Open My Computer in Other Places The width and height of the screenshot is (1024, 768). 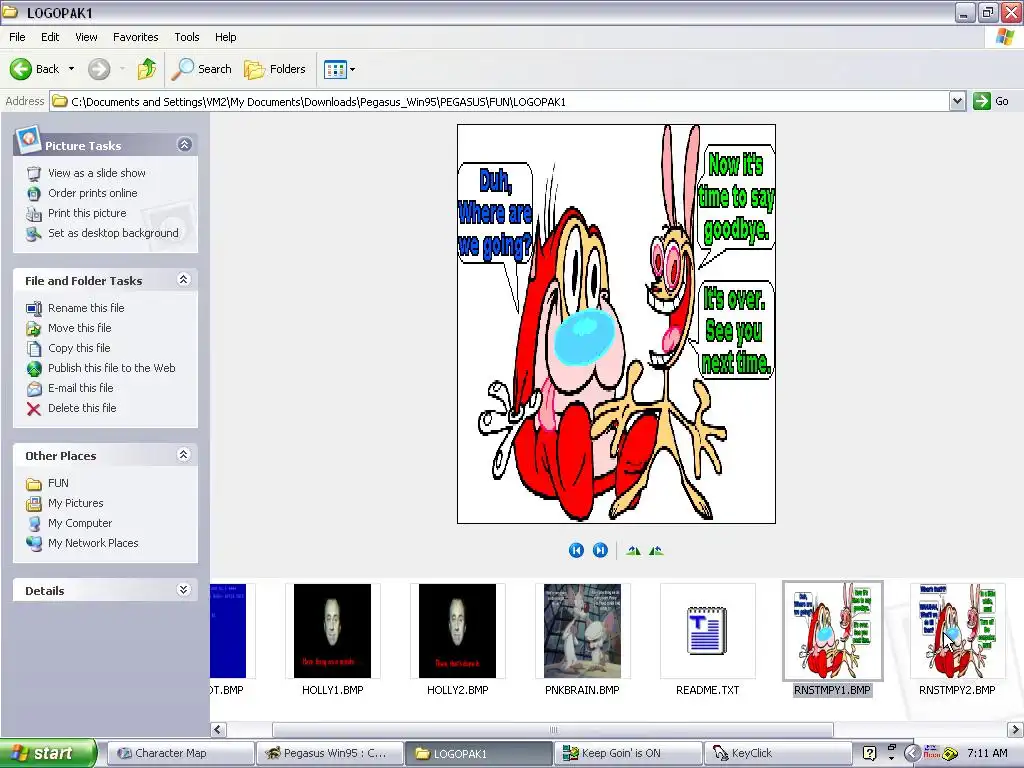(x=80, y=523)
